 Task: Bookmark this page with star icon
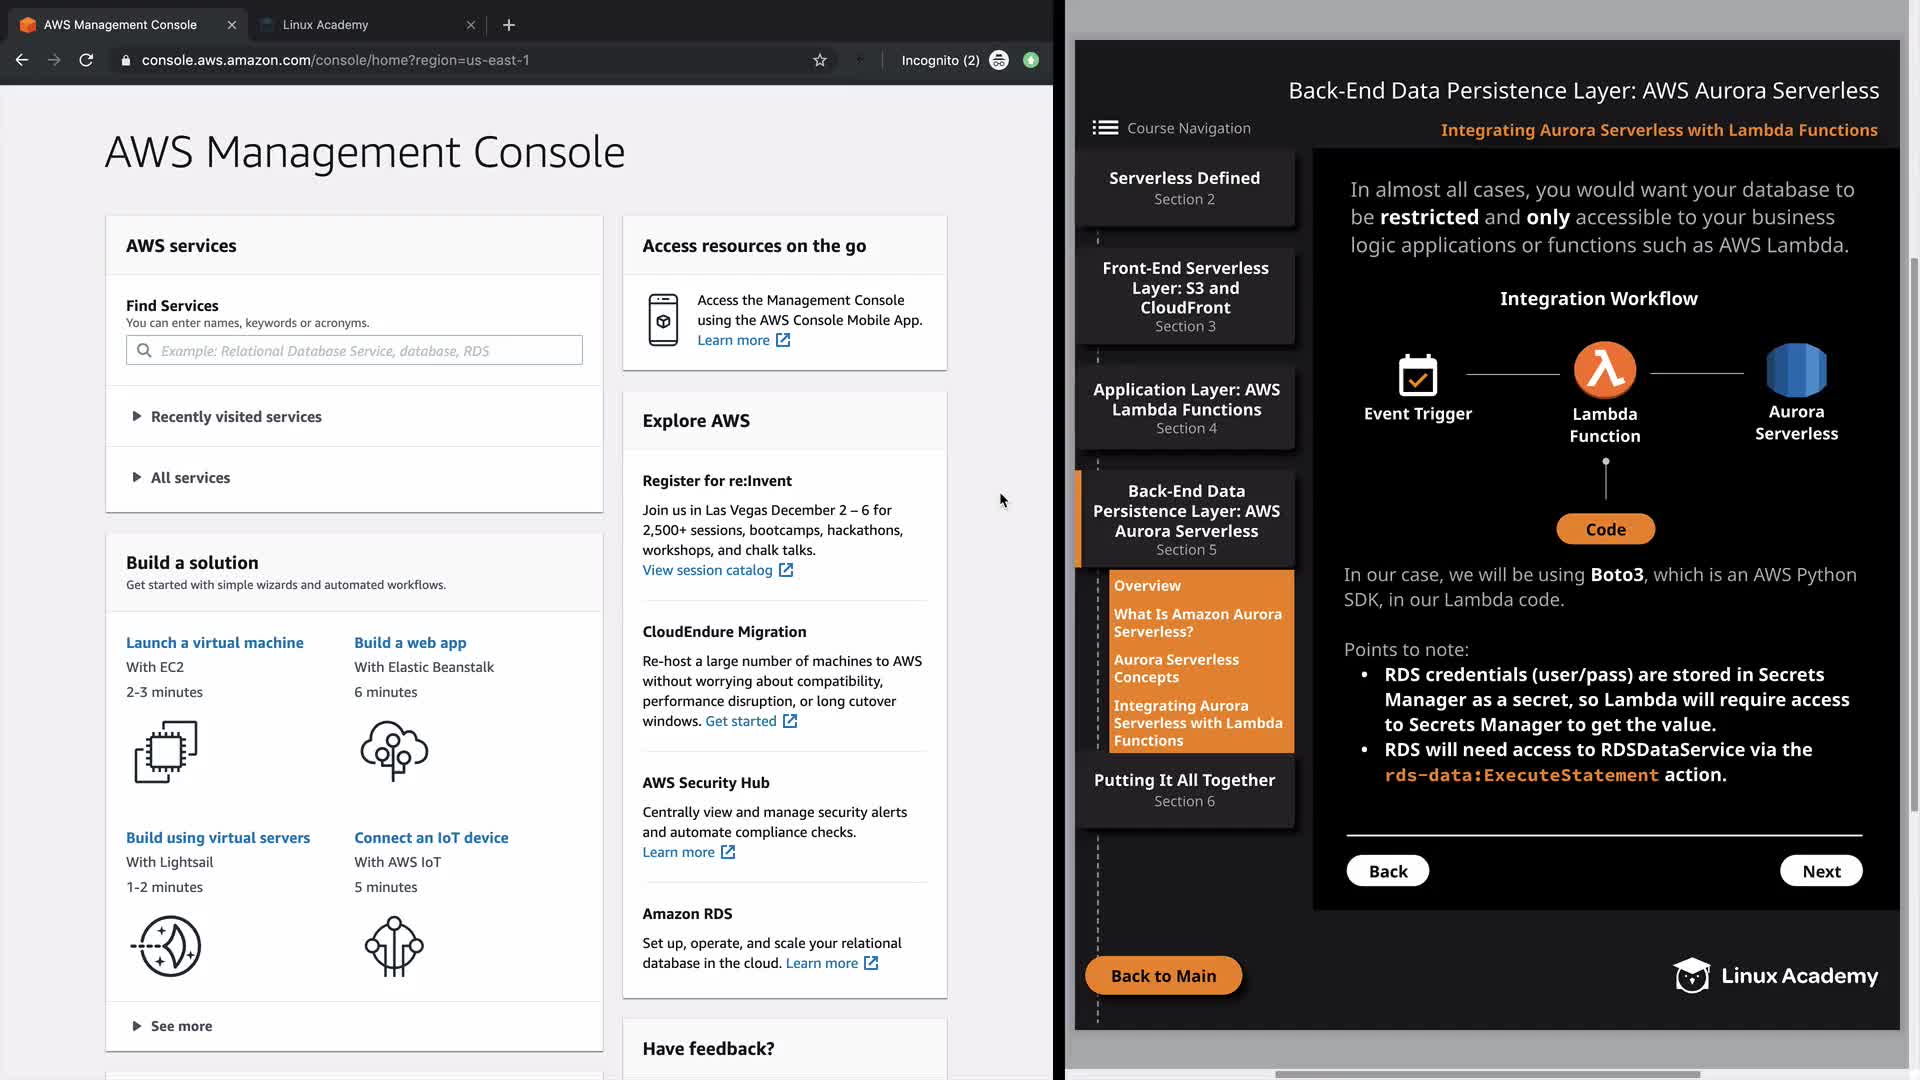tap(820, 60)
